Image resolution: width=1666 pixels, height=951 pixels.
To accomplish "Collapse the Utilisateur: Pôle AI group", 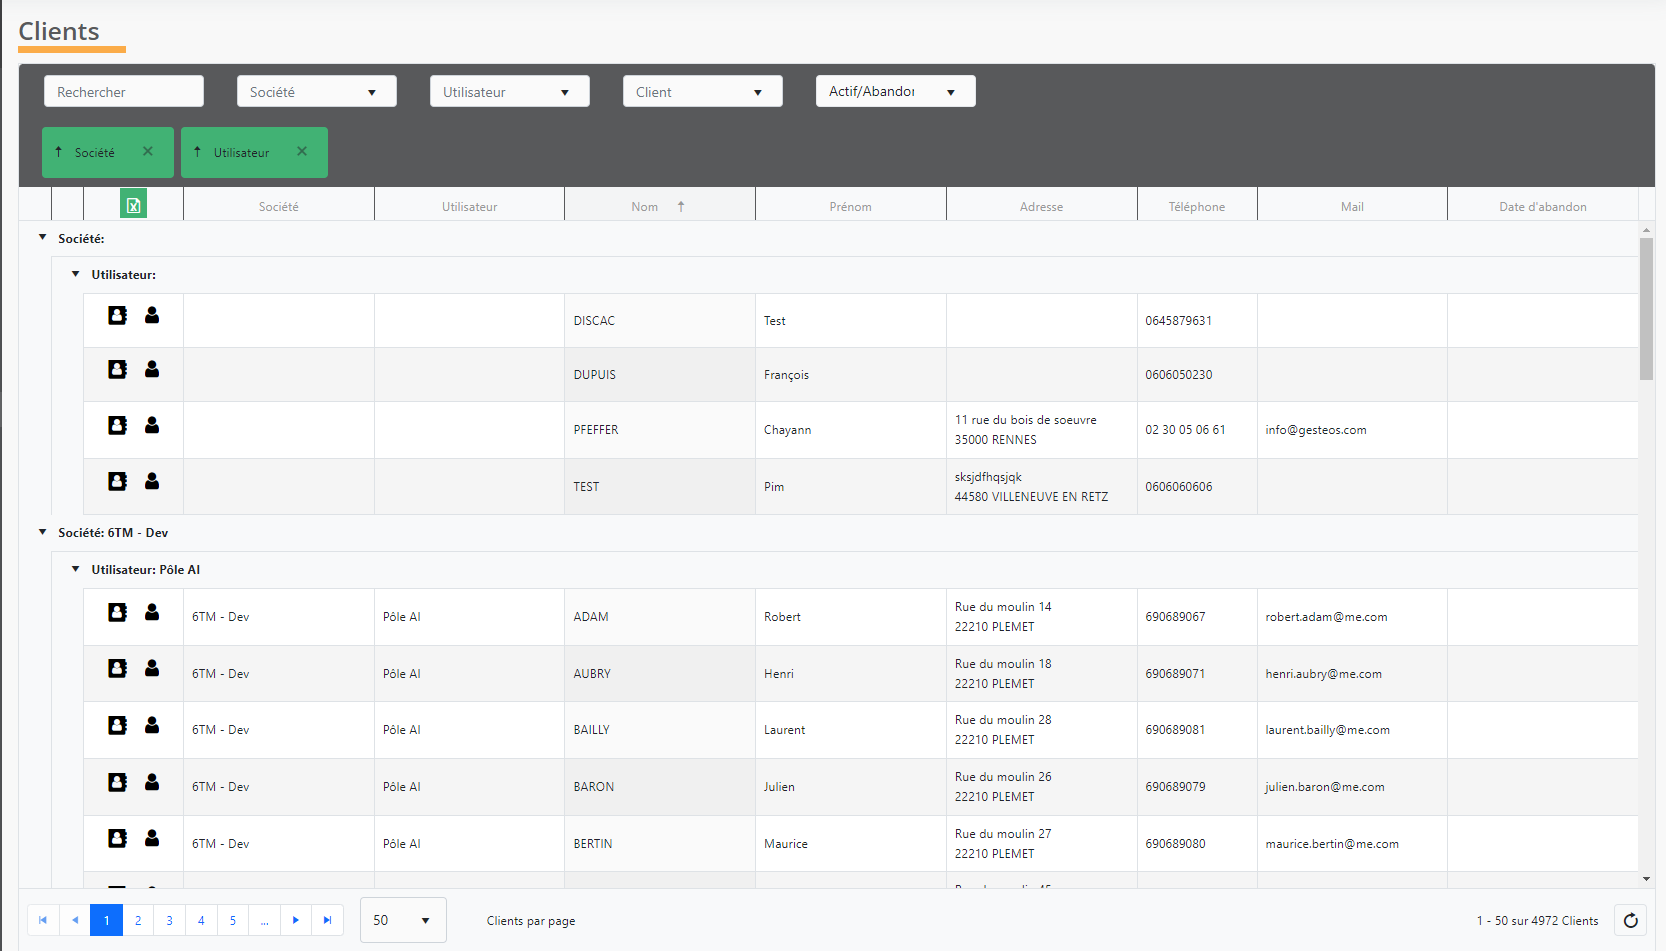I will pos(76,569).
